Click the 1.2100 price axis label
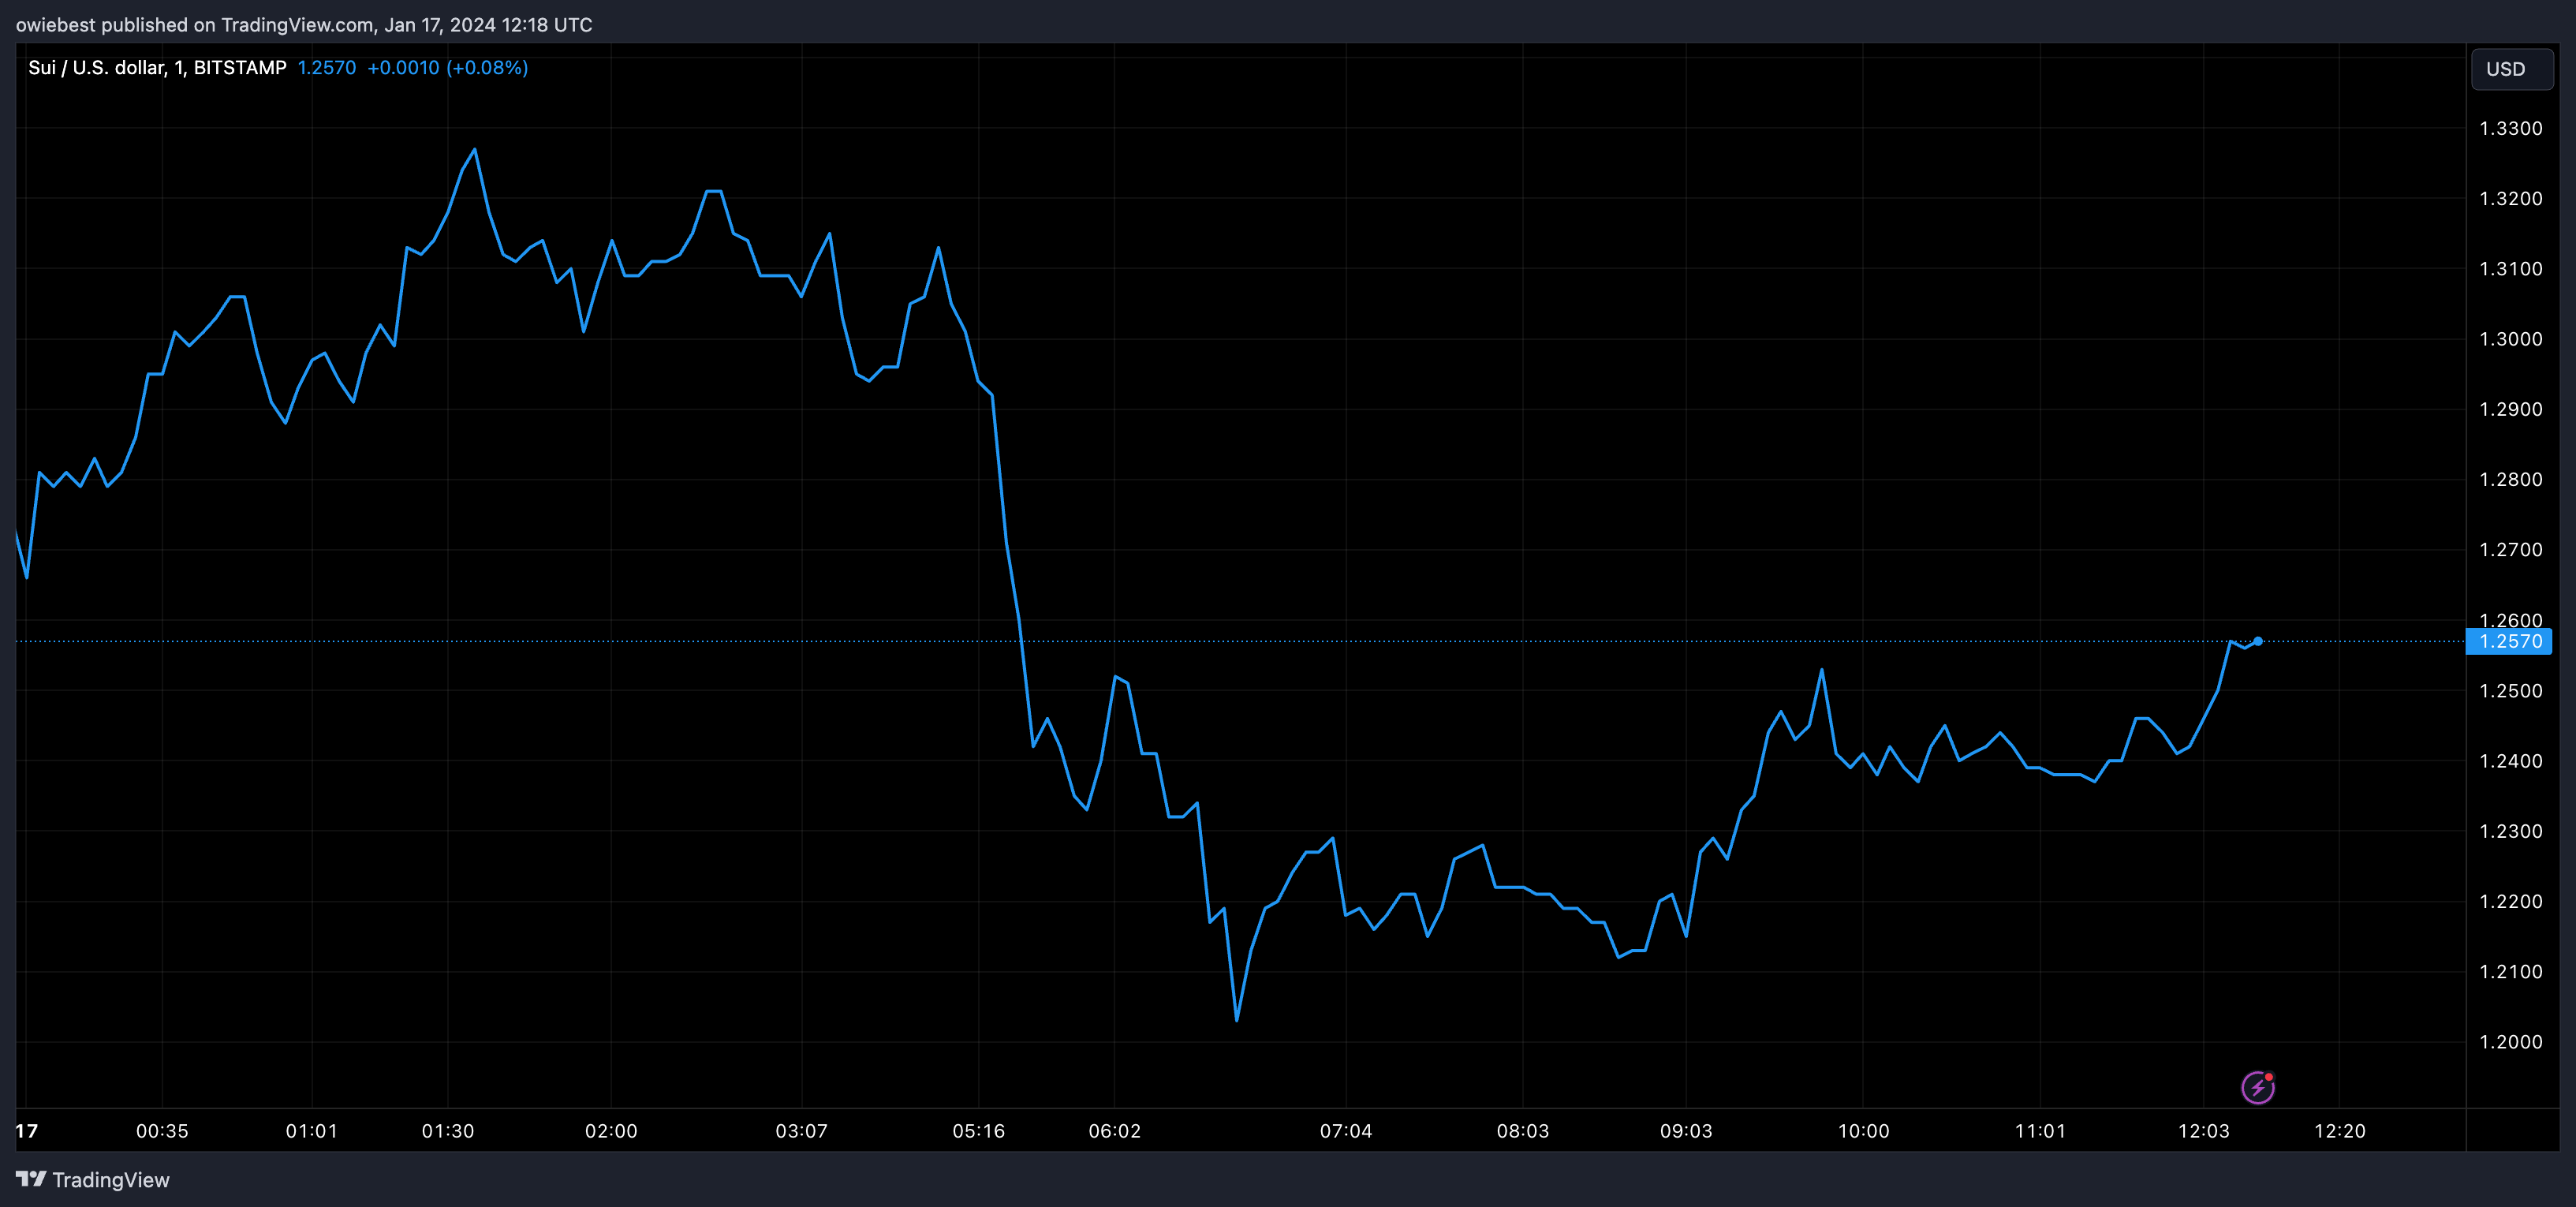The image size is (2576, 1207). pyautogui.click(x=2510, y=971)
